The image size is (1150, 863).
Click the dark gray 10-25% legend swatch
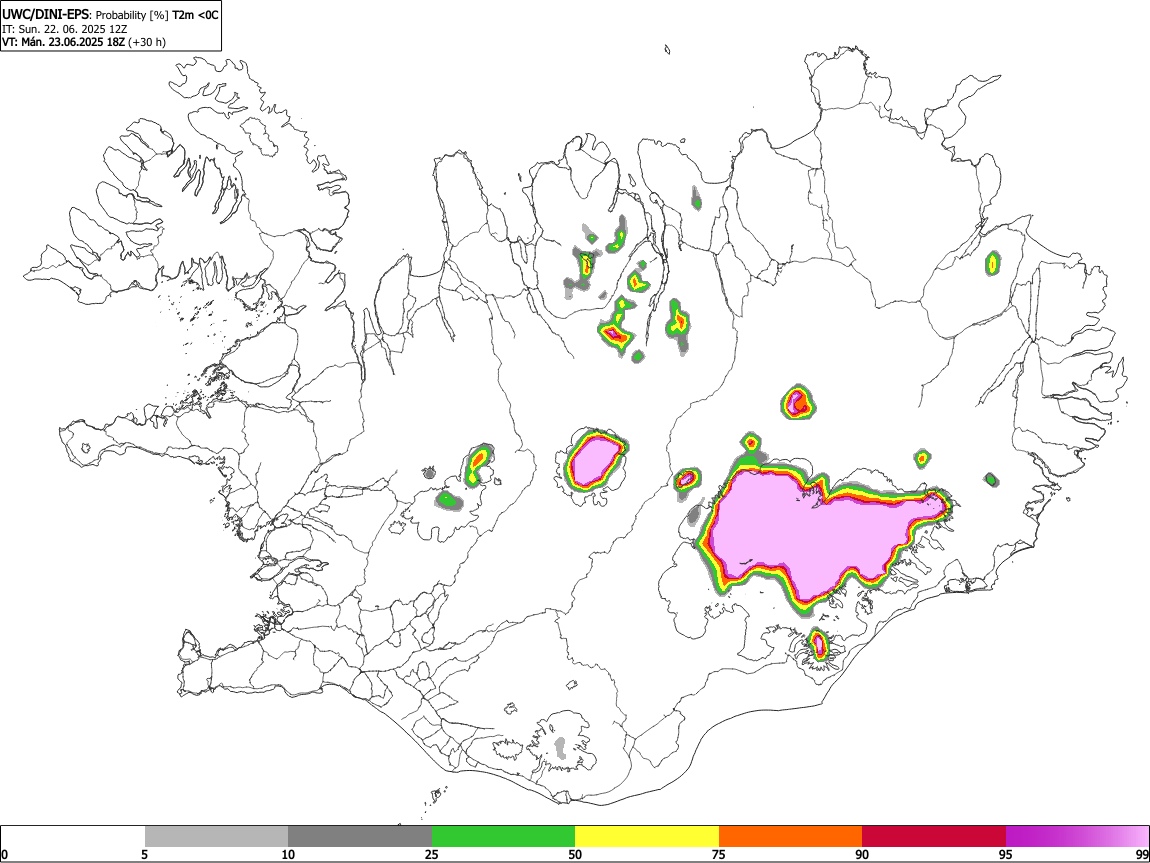point(360,837)
